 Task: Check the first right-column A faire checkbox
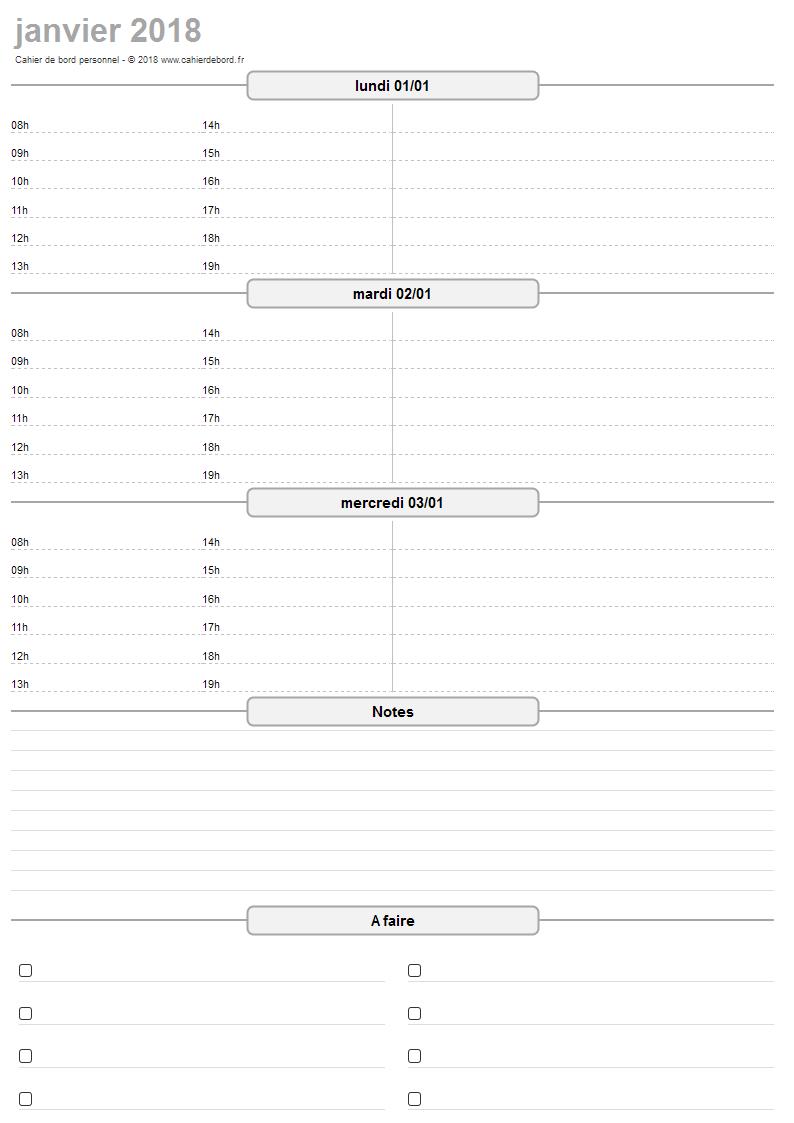415,970
